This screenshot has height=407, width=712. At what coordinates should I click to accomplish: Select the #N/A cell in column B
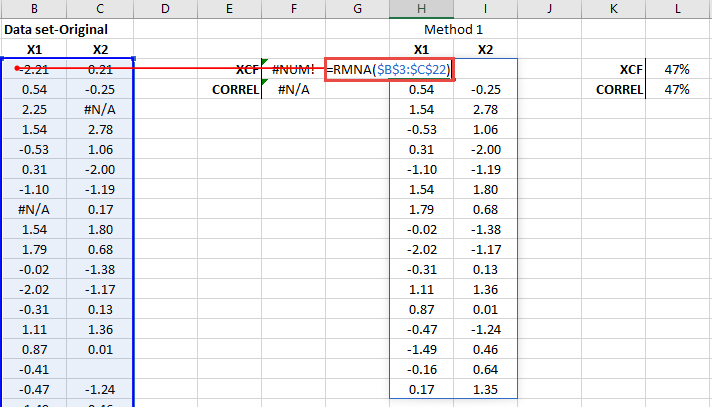[35, 209]
